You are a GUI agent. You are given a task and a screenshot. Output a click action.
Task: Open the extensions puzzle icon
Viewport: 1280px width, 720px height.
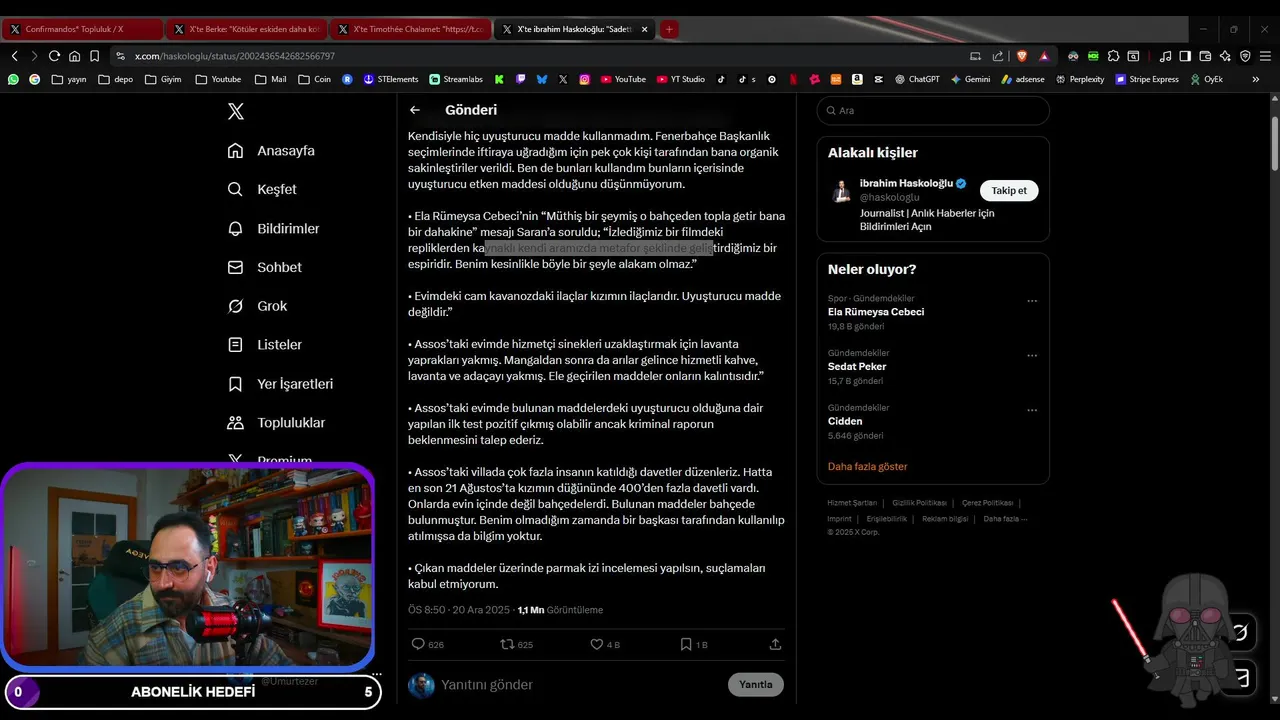1114,56
